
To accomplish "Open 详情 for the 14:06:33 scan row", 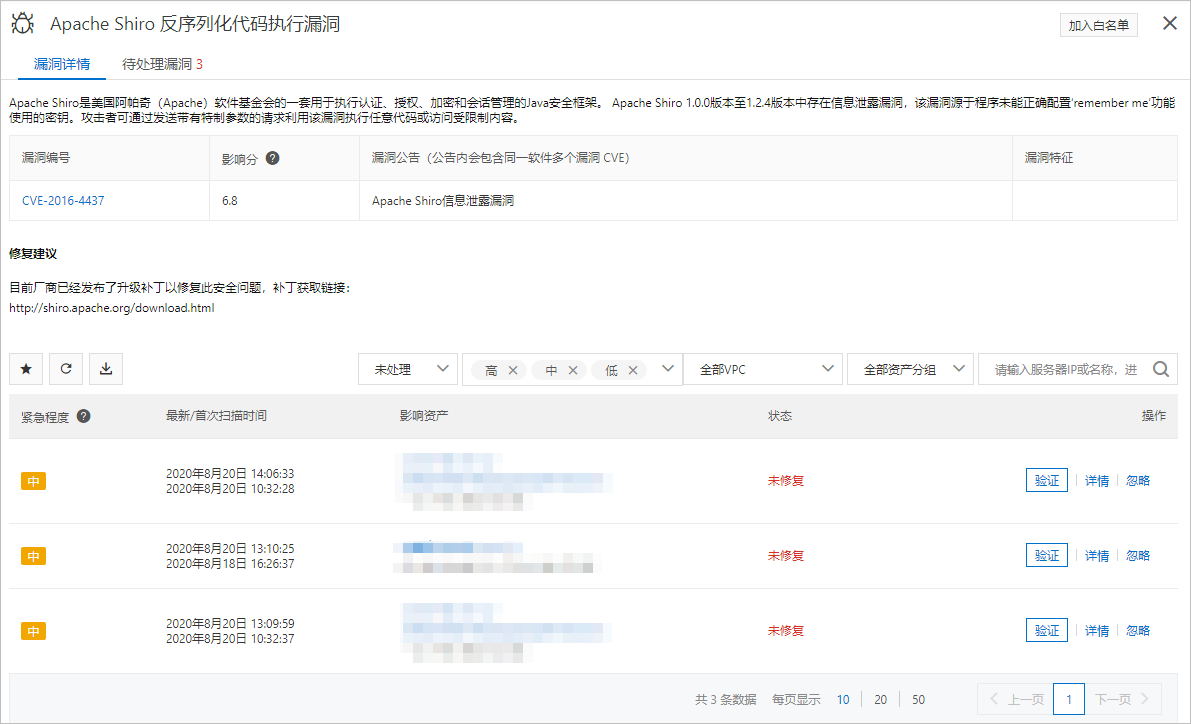I will (1097, 480).
